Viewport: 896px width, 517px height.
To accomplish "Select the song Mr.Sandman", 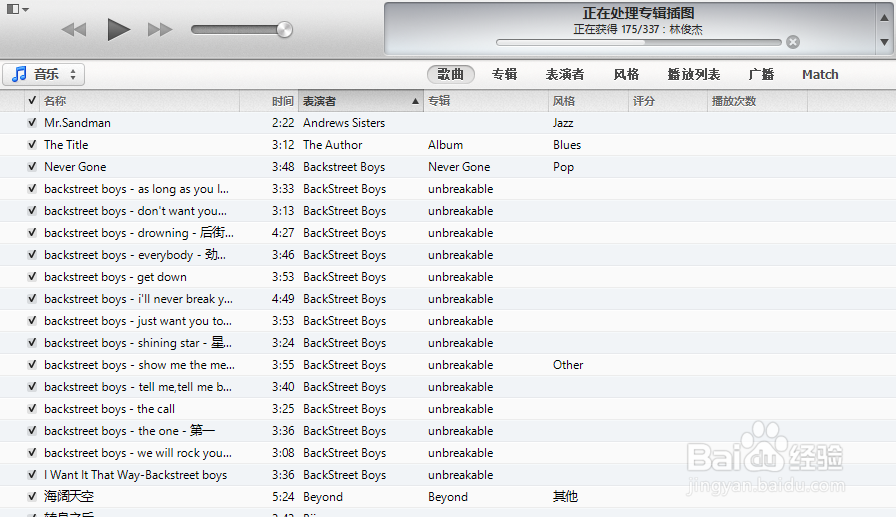I will pyautogui.click(x=78, y=123).
